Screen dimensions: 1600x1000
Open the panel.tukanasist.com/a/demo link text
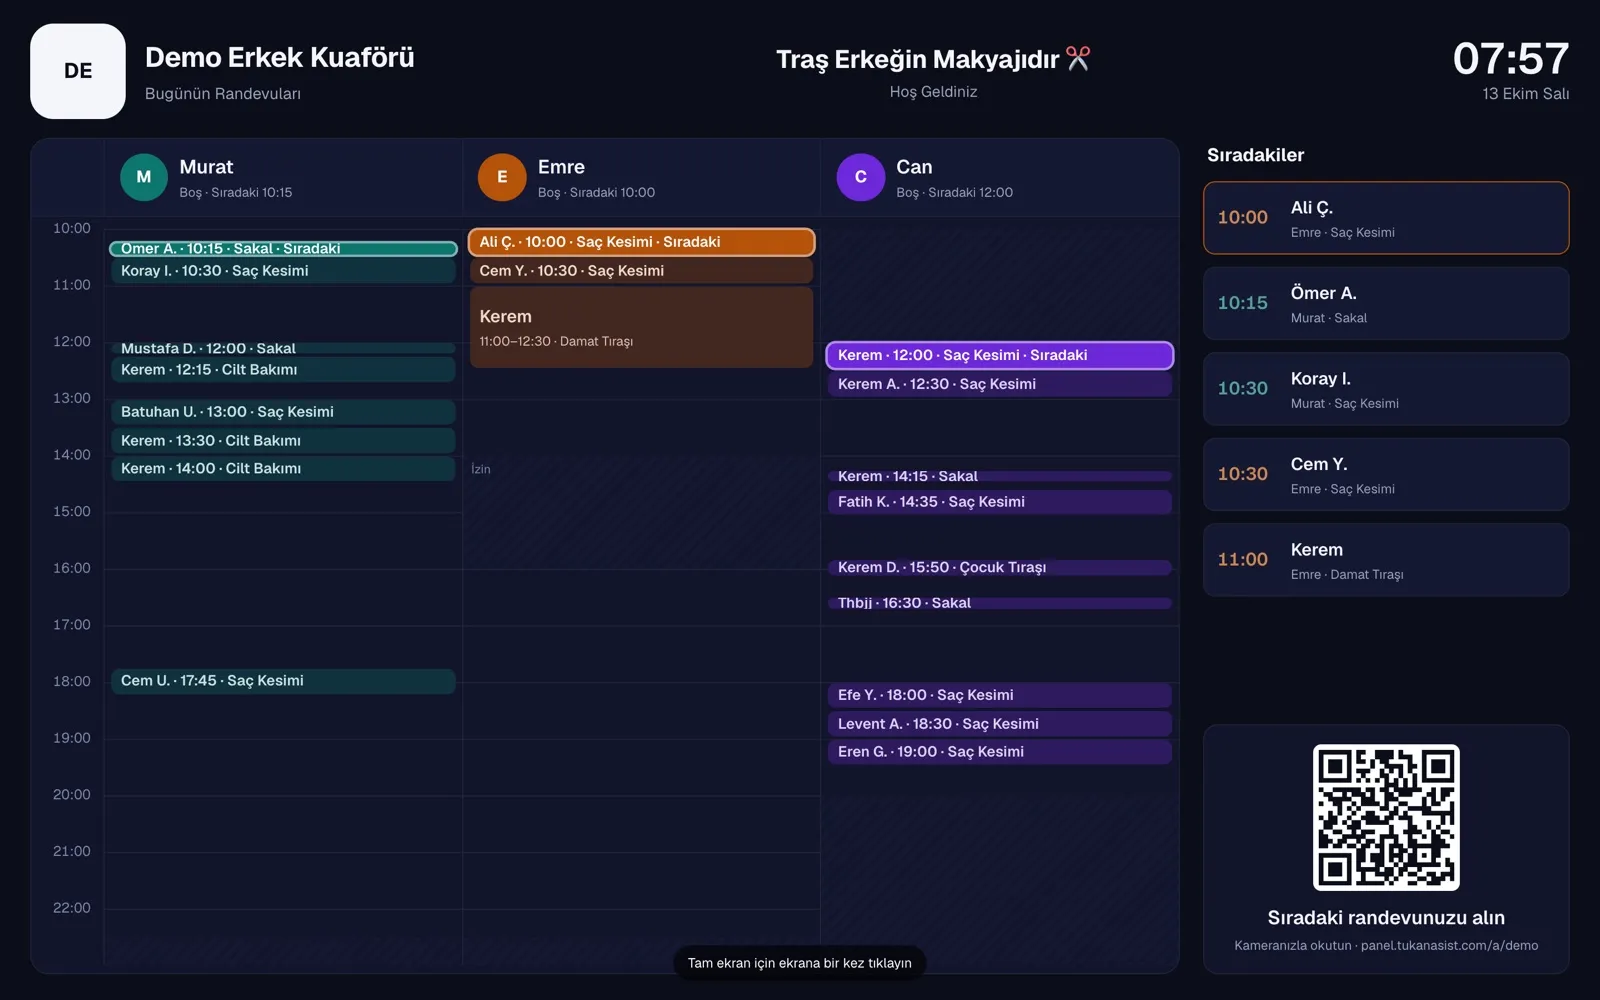click(1449, 945)
